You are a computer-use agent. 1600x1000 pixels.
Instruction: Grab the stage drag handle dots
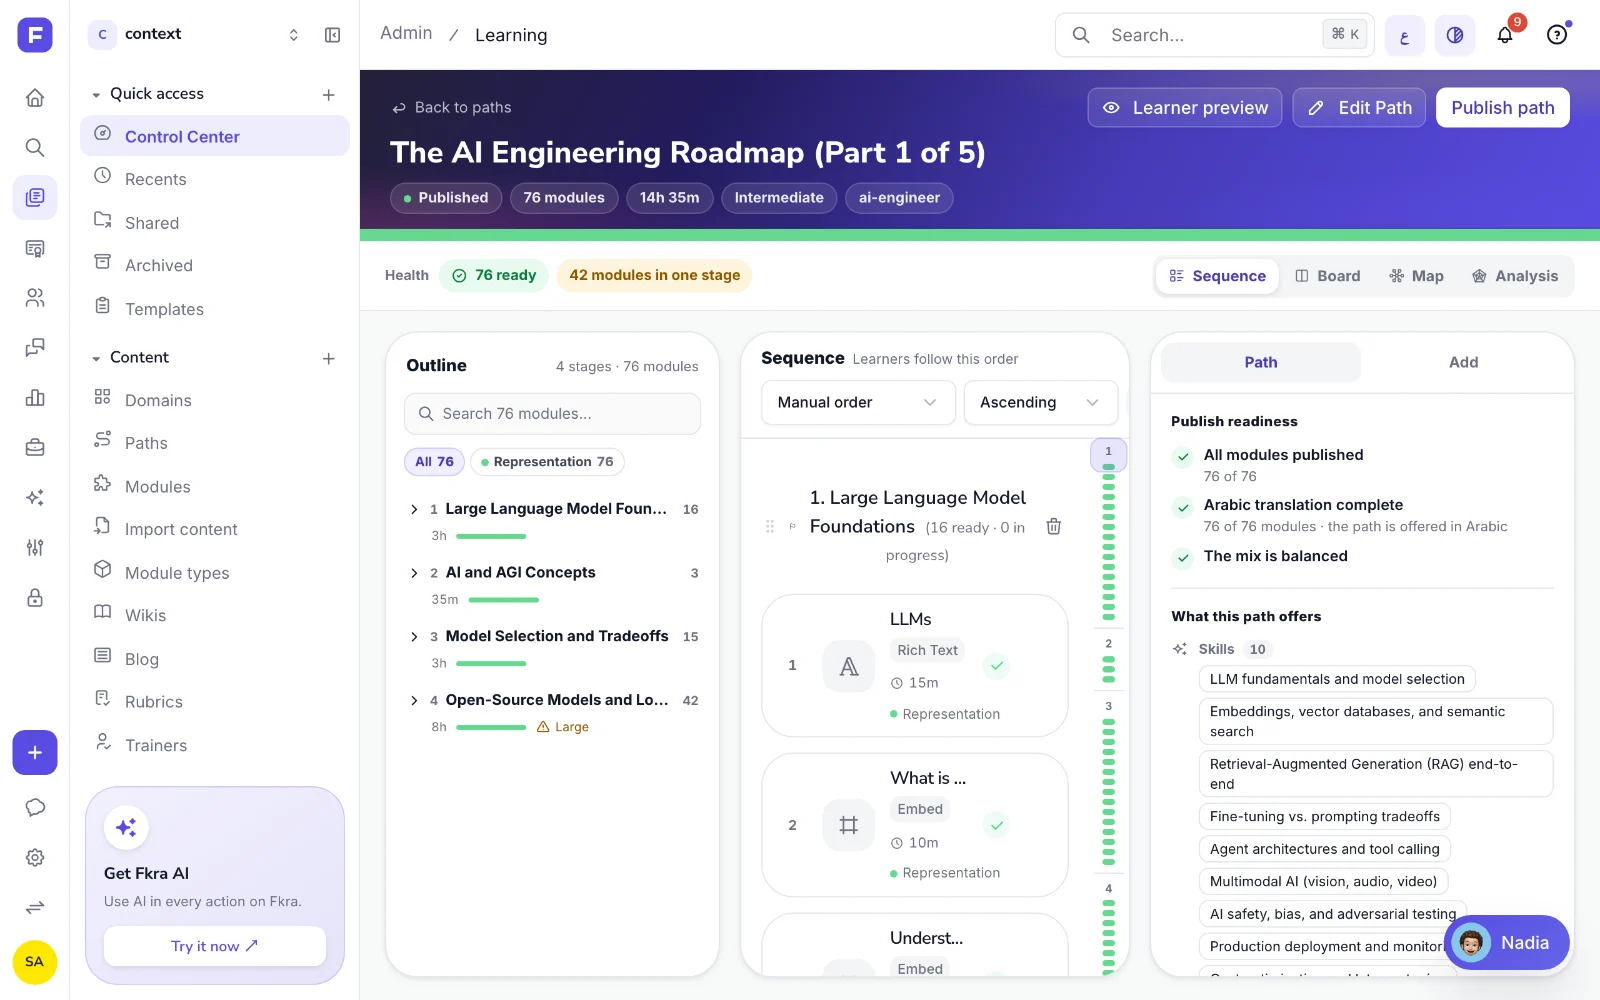point(770,526)
